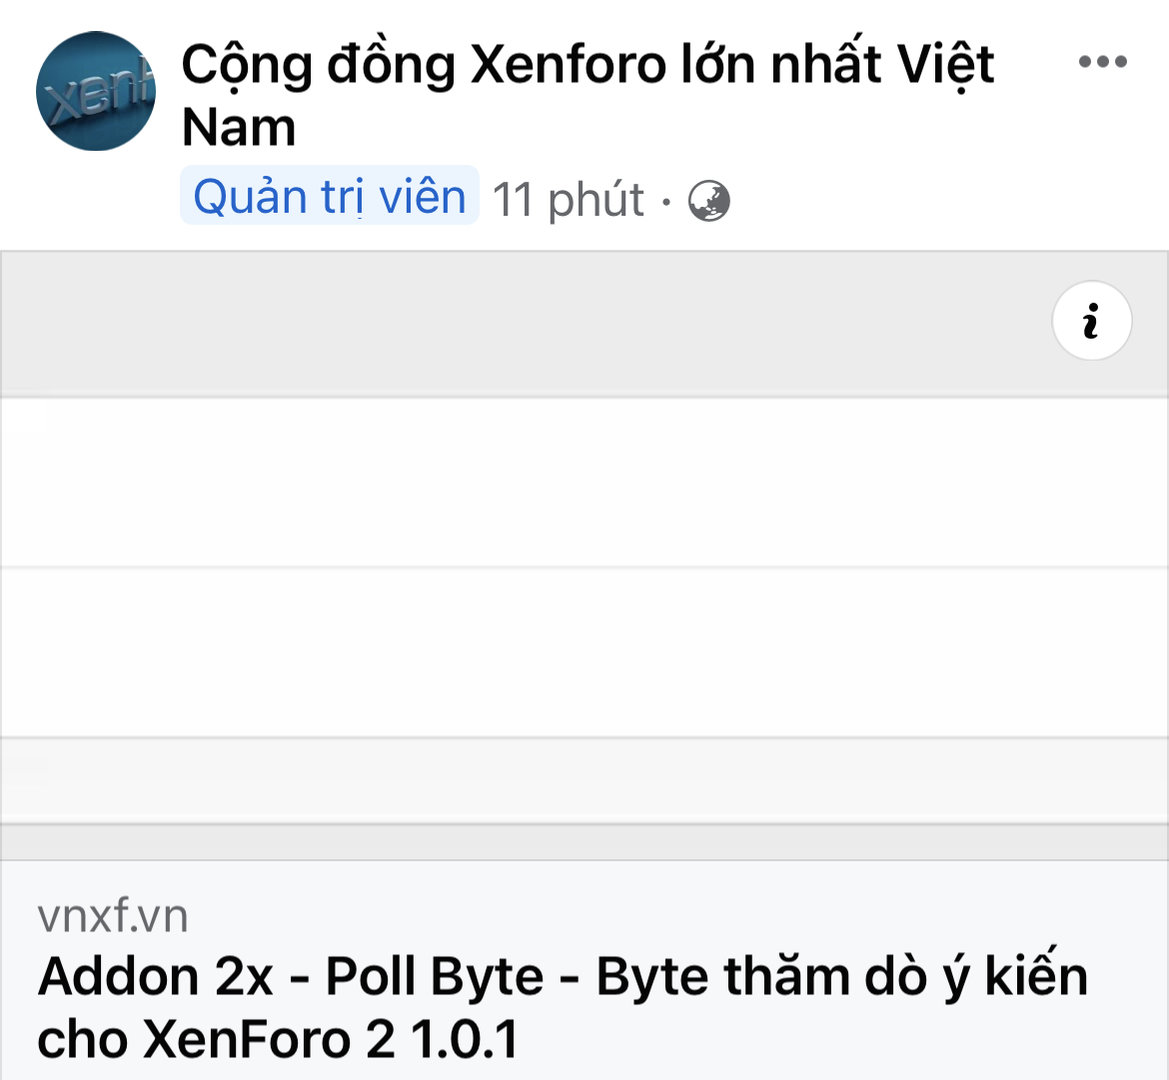Image resolution: width=1169 pixels, height=1080 pixels.
Task: Click the title line cho XenForo 2 1.0.1
Action: click(x=278, y=1039)
